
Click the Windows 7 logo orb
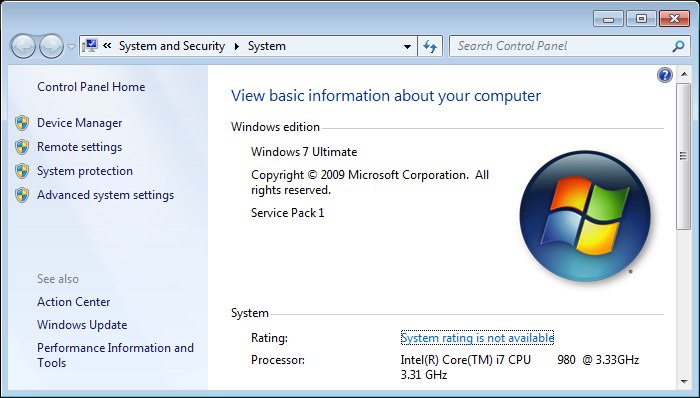click(584, 216)
